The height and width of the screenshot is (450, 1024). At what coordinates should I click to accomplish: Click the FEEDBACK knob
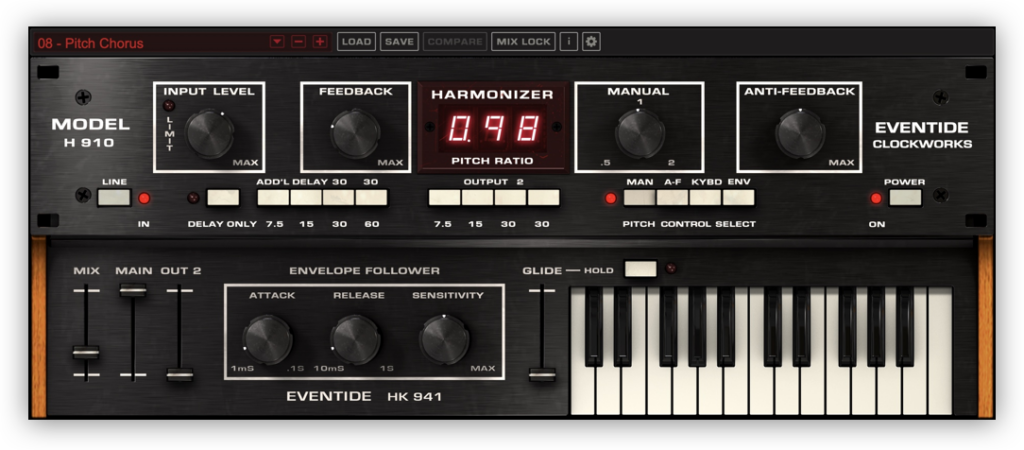coord(355,133)
